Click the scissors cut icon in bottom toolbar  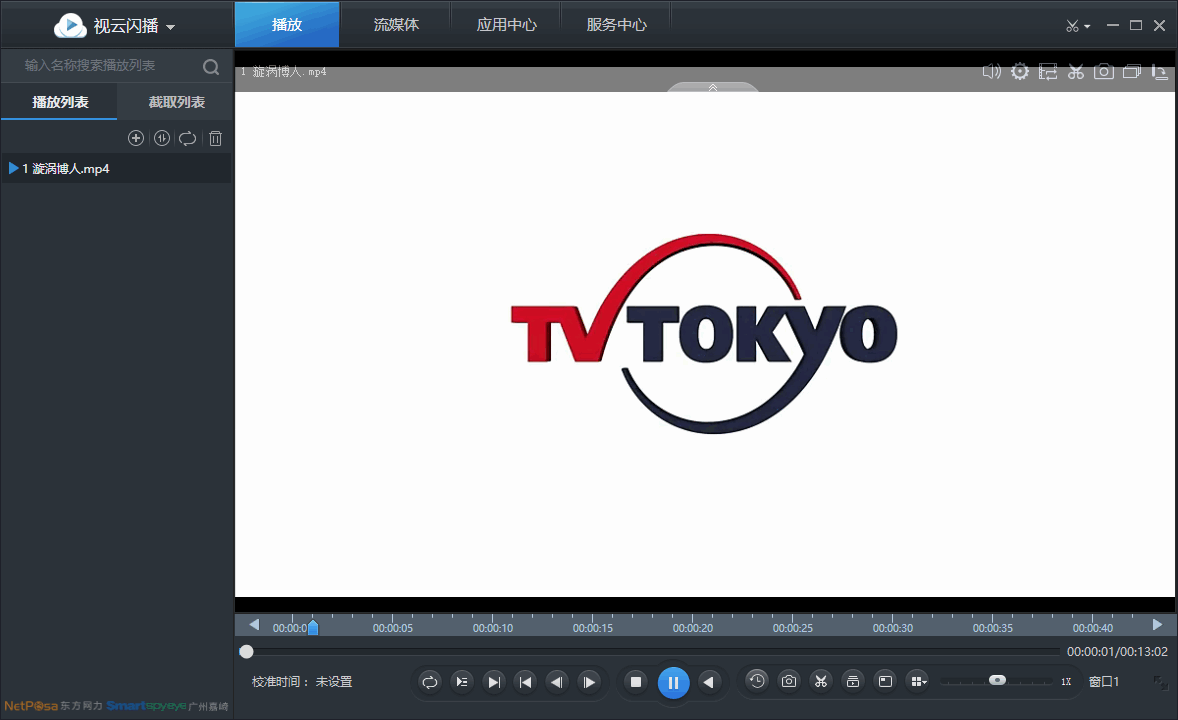point(821,681)
